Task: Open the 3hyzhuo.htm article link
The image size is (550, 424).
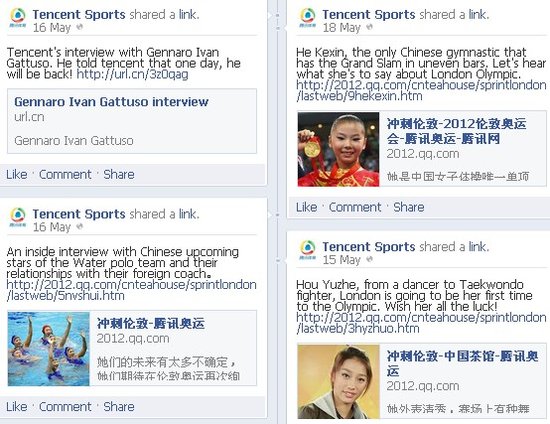Action: point(421,323)
